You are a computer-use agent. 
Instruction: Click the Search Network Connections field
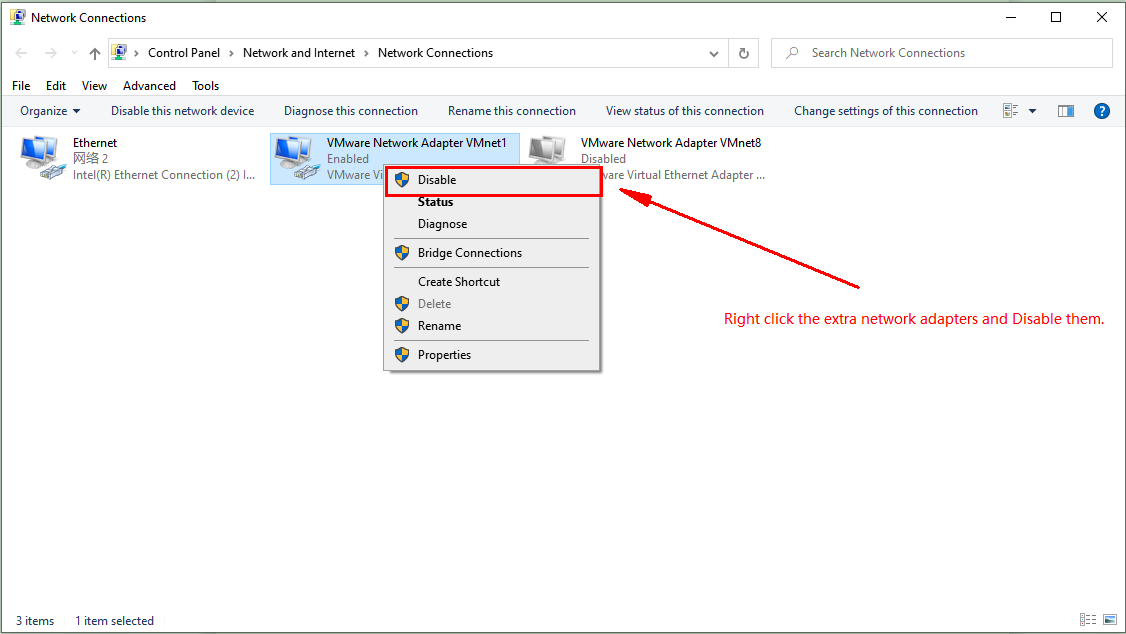tap(941, 53)
